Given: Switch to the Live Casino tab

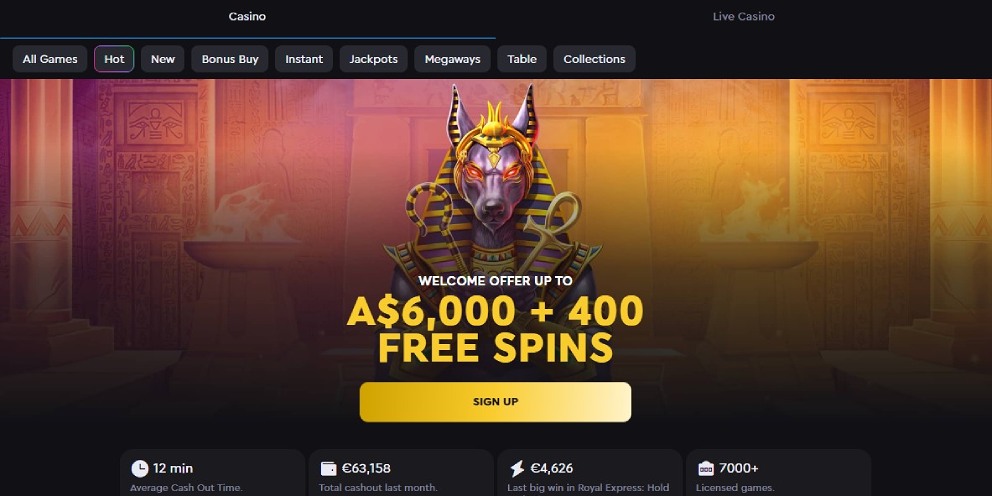Looking at the screenshot, I should coord(743,17).
